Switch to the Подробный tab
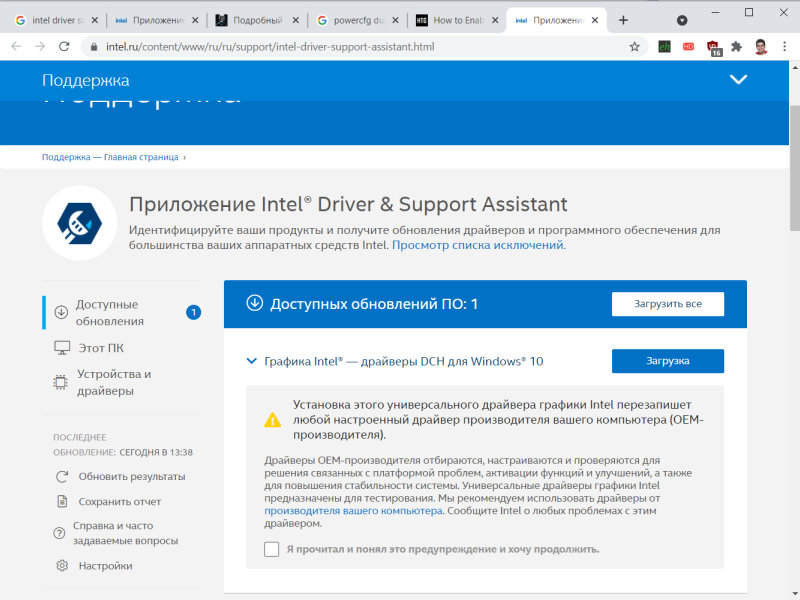800x600 pixels. coord(257,20)
